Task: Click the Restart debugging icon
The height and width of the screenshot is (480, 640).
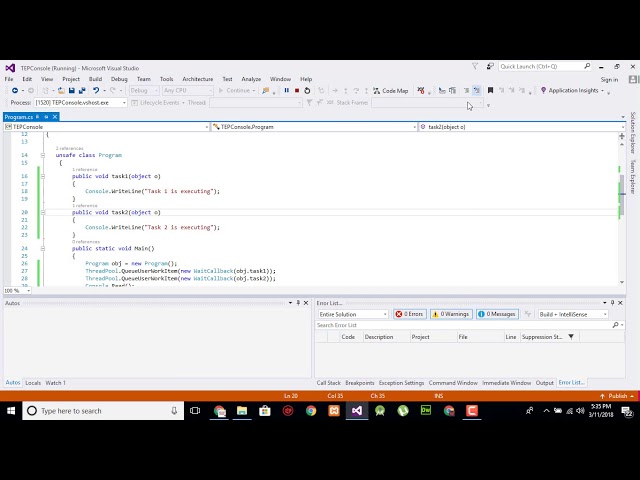Action: coord(307,91)
